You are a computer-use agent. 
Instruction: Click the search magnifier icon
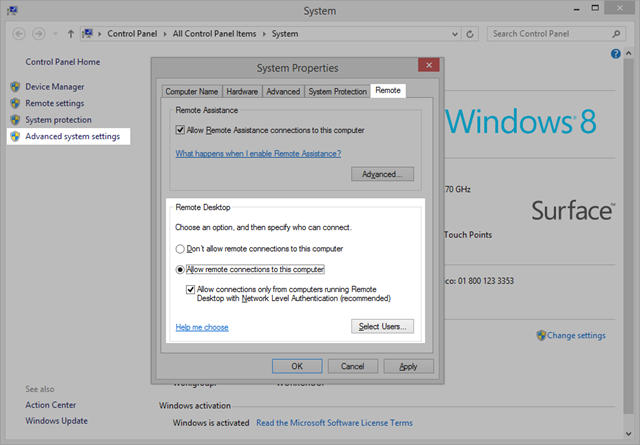tap(616, 34)
